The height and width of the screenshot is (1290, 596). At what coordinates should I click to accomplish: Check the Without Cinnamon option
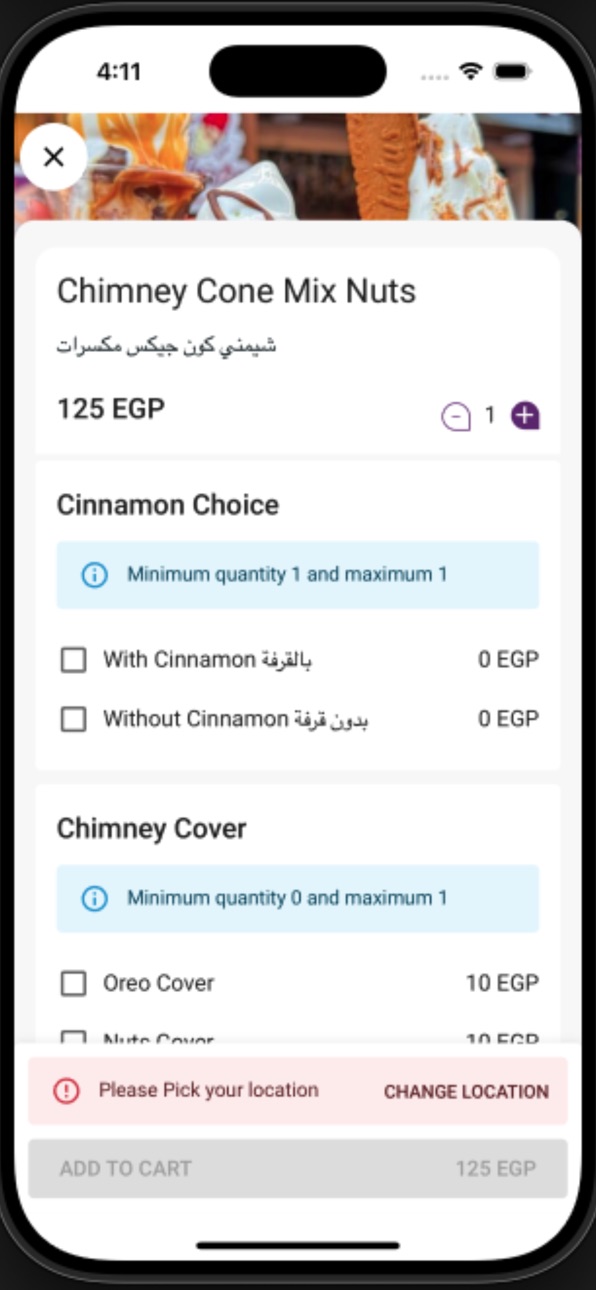74,719
